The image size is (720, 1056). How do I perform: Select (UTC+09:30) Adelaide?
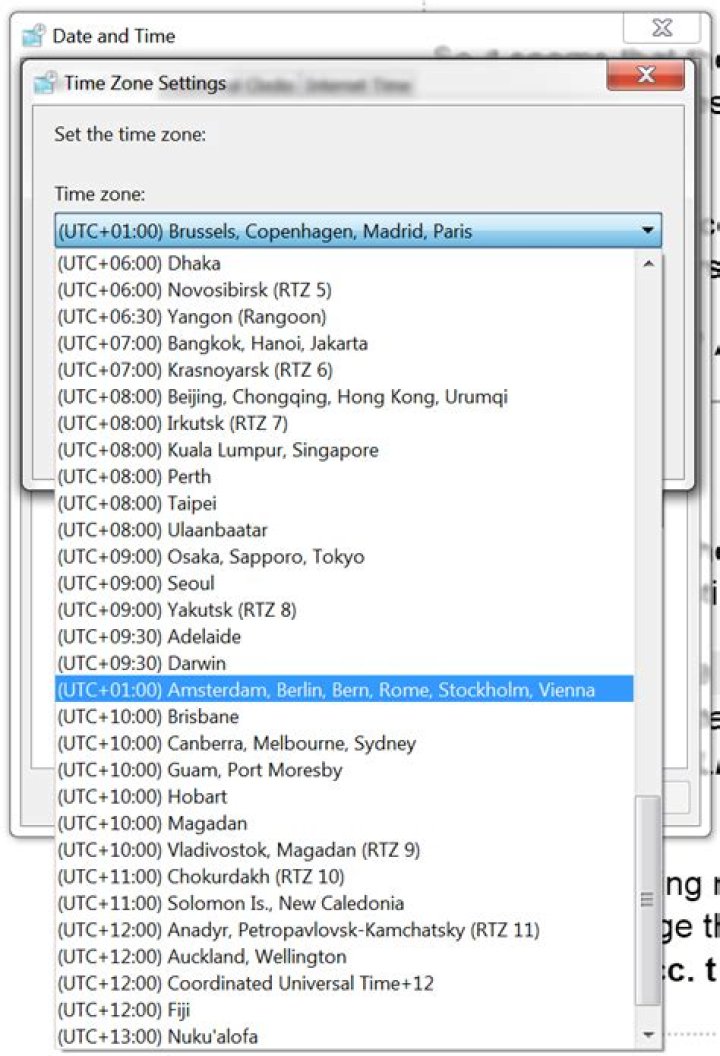[x=344, y=636]
